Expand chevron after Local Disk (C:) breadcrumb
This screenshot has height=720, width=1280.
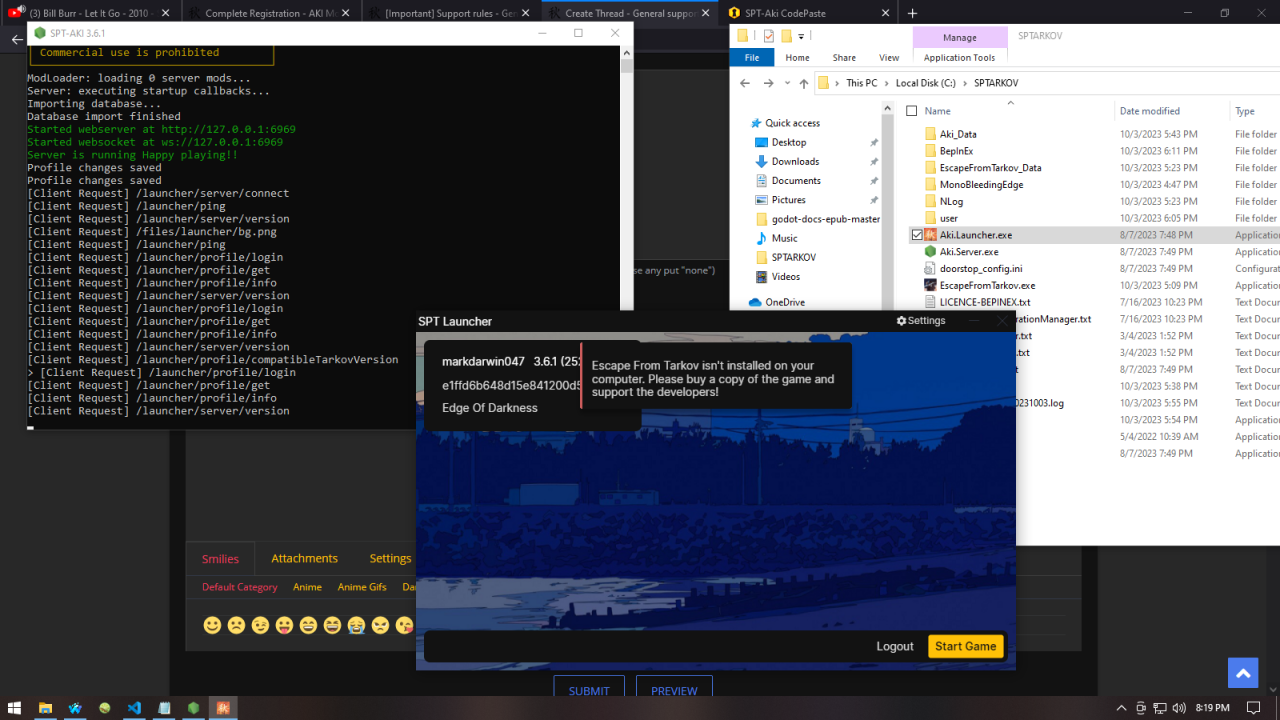click(966, 83)
